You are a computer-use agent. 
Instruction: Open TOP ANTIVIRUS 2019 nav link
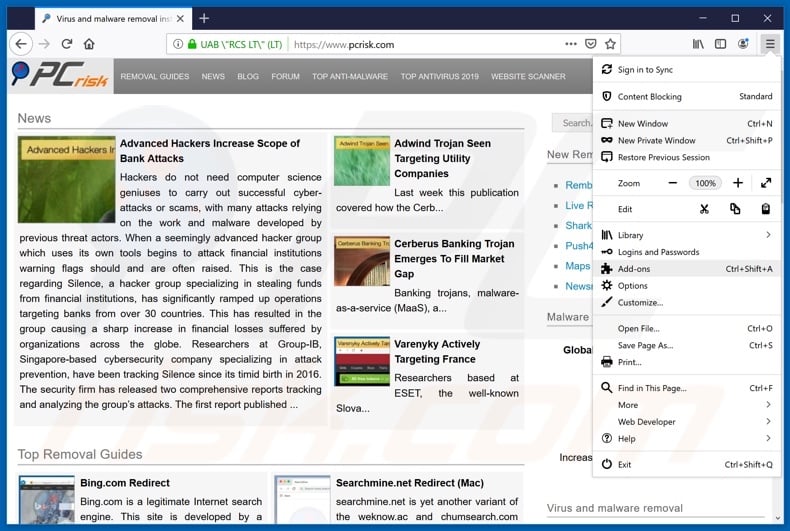click(x=439, y=77)
